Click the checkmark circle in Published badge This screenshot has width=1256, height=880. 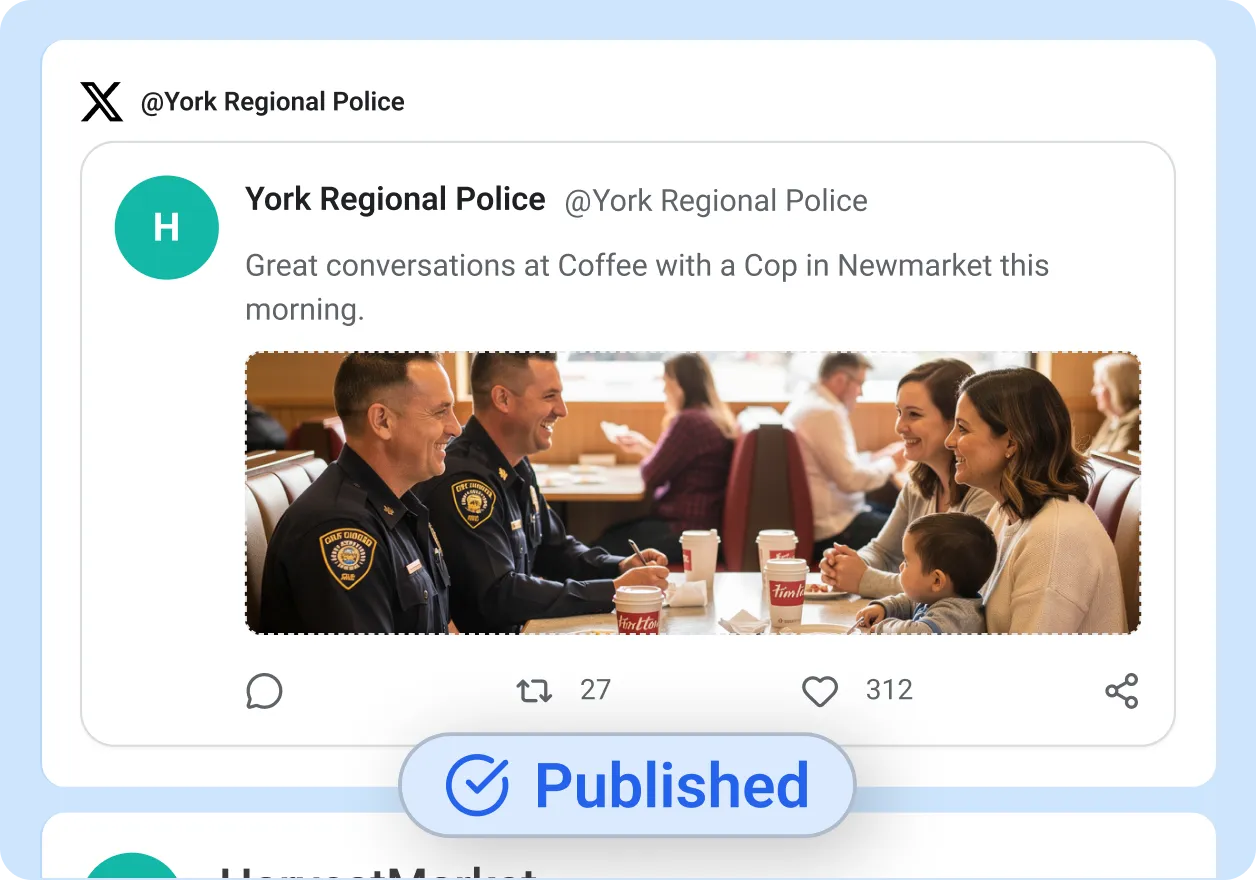[x=477, y=786]
